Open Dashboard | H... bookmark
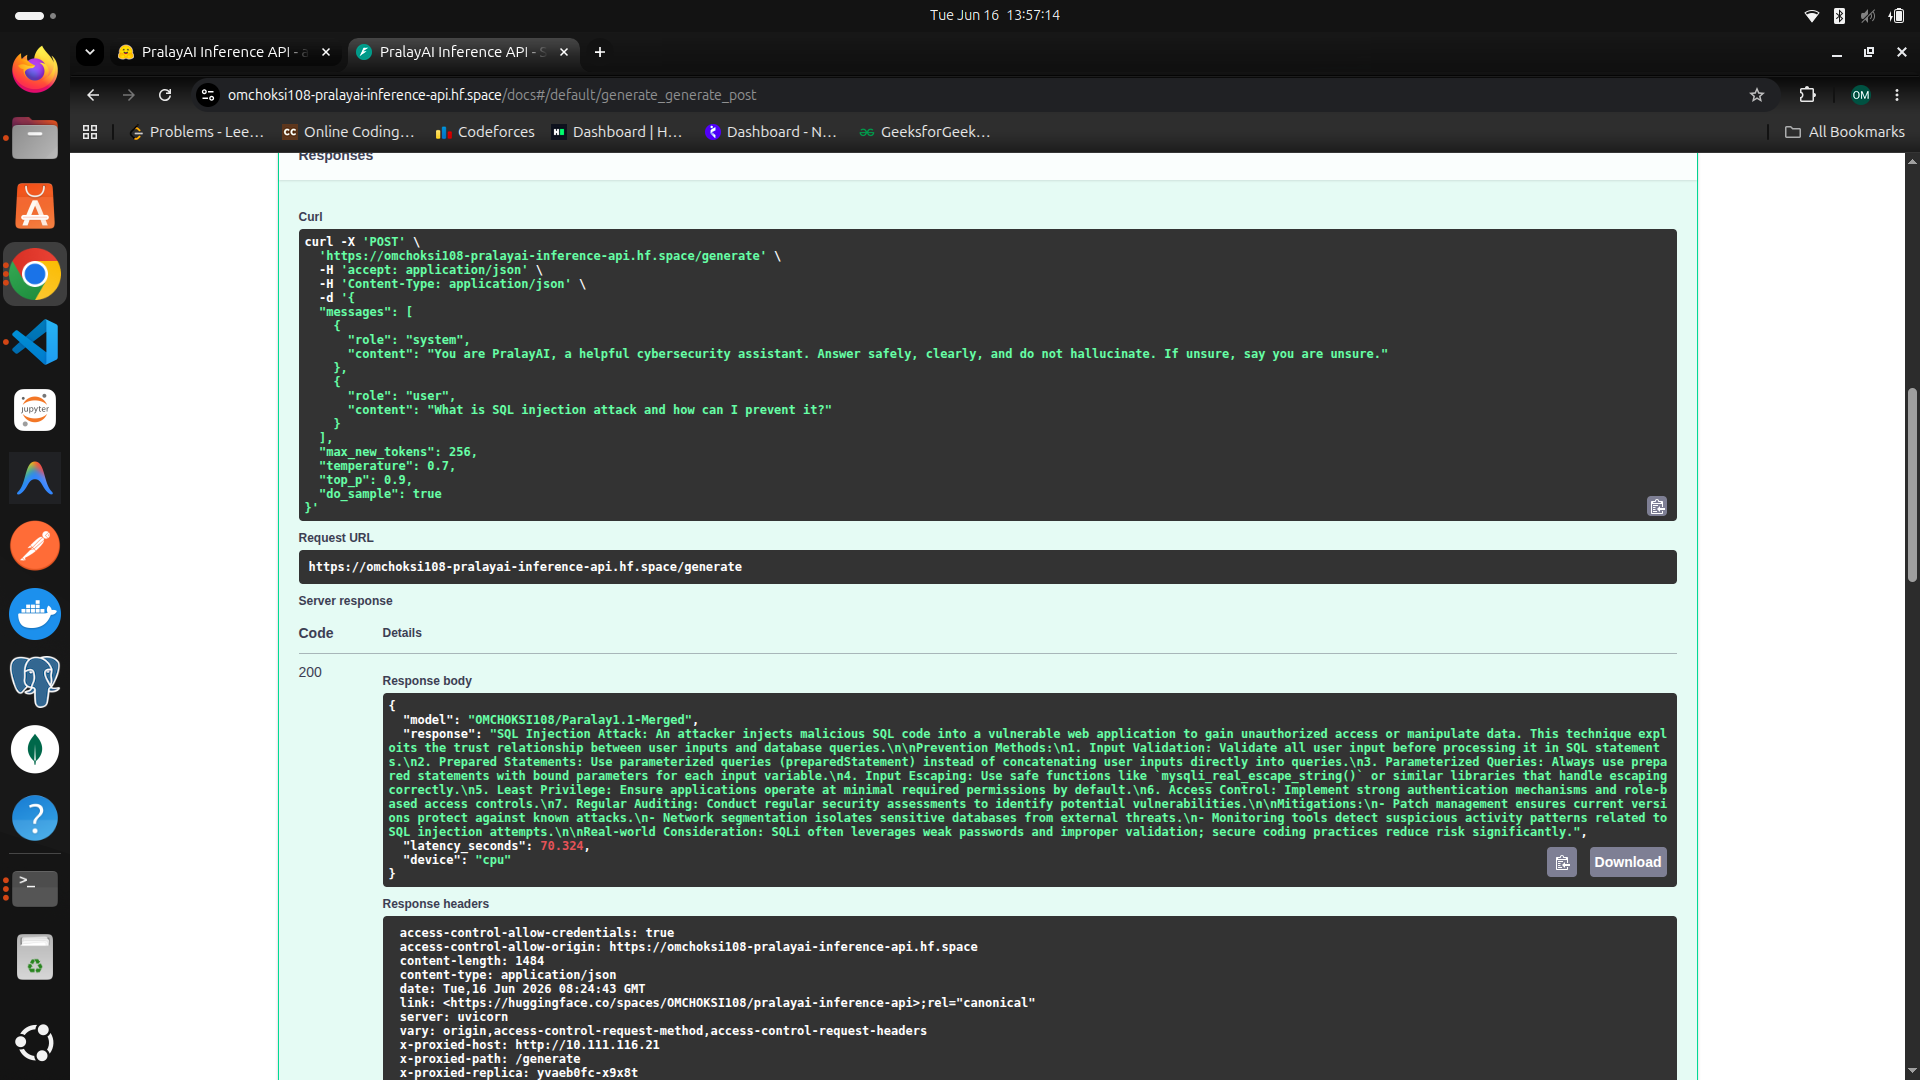Screen dimensions: 1920x1080 tap(617, 132)
